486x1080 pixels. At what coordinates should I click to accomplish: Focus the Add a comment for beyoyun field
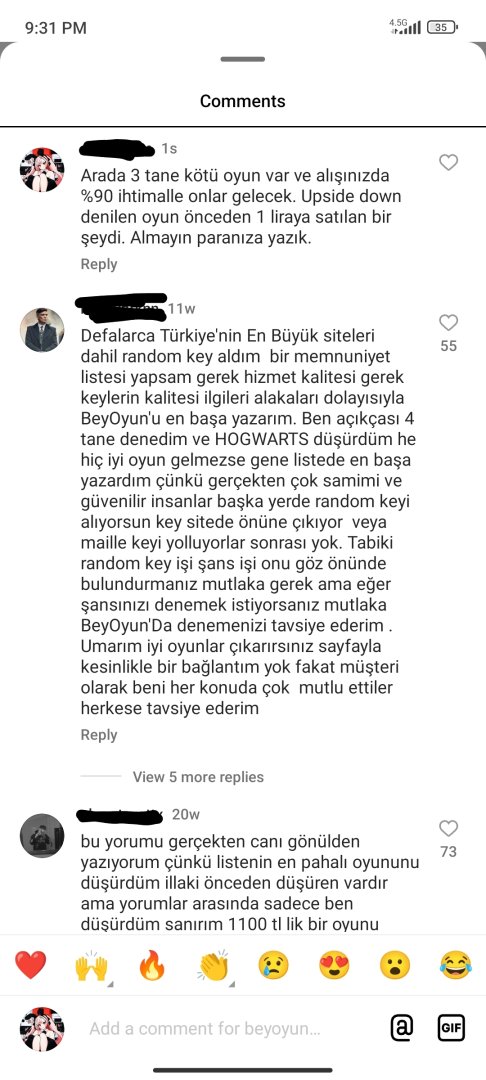205,1029
